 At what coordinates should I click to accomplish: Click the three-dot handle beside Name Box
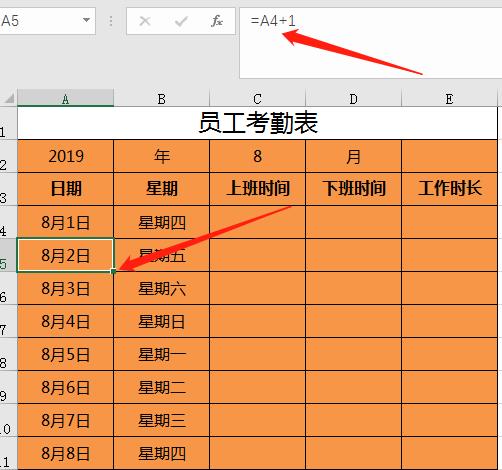pyautogui.click(x=111, y=21)
